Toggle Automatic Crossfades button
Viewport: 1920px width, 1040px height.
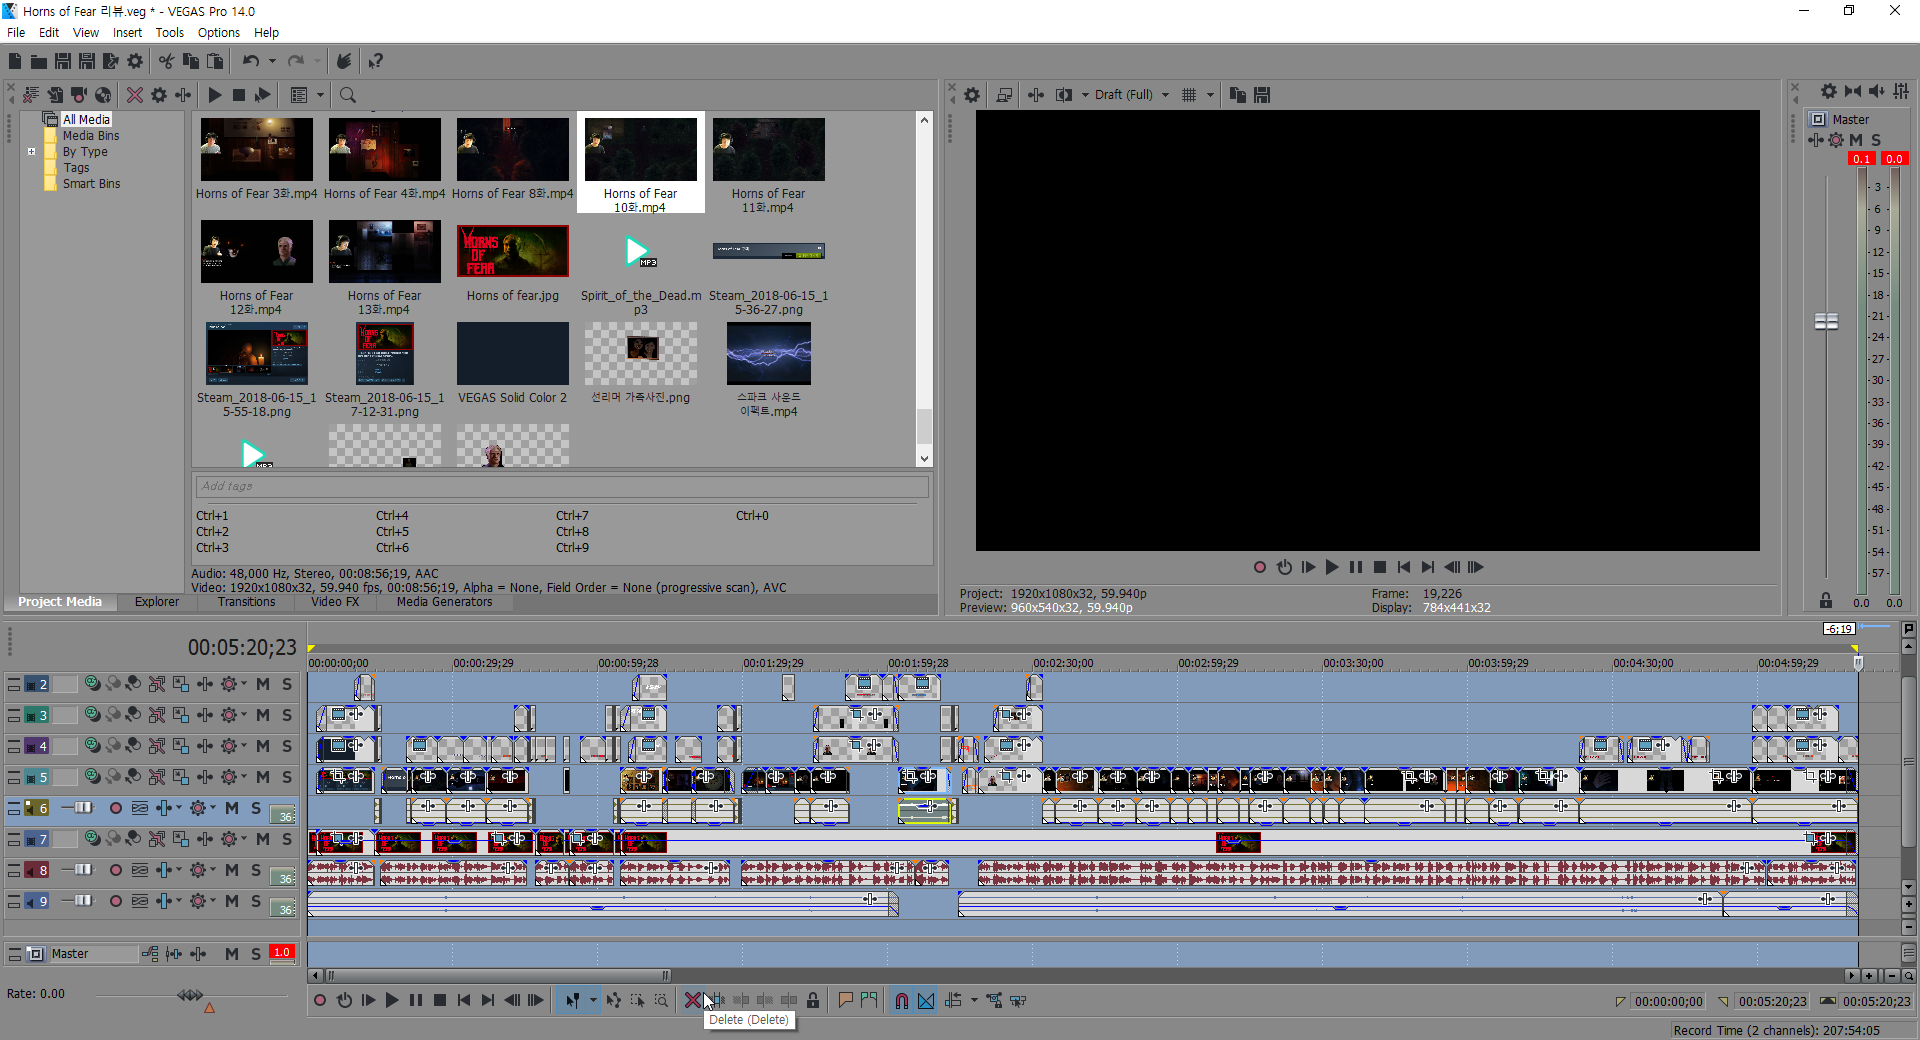point(926,1000)
